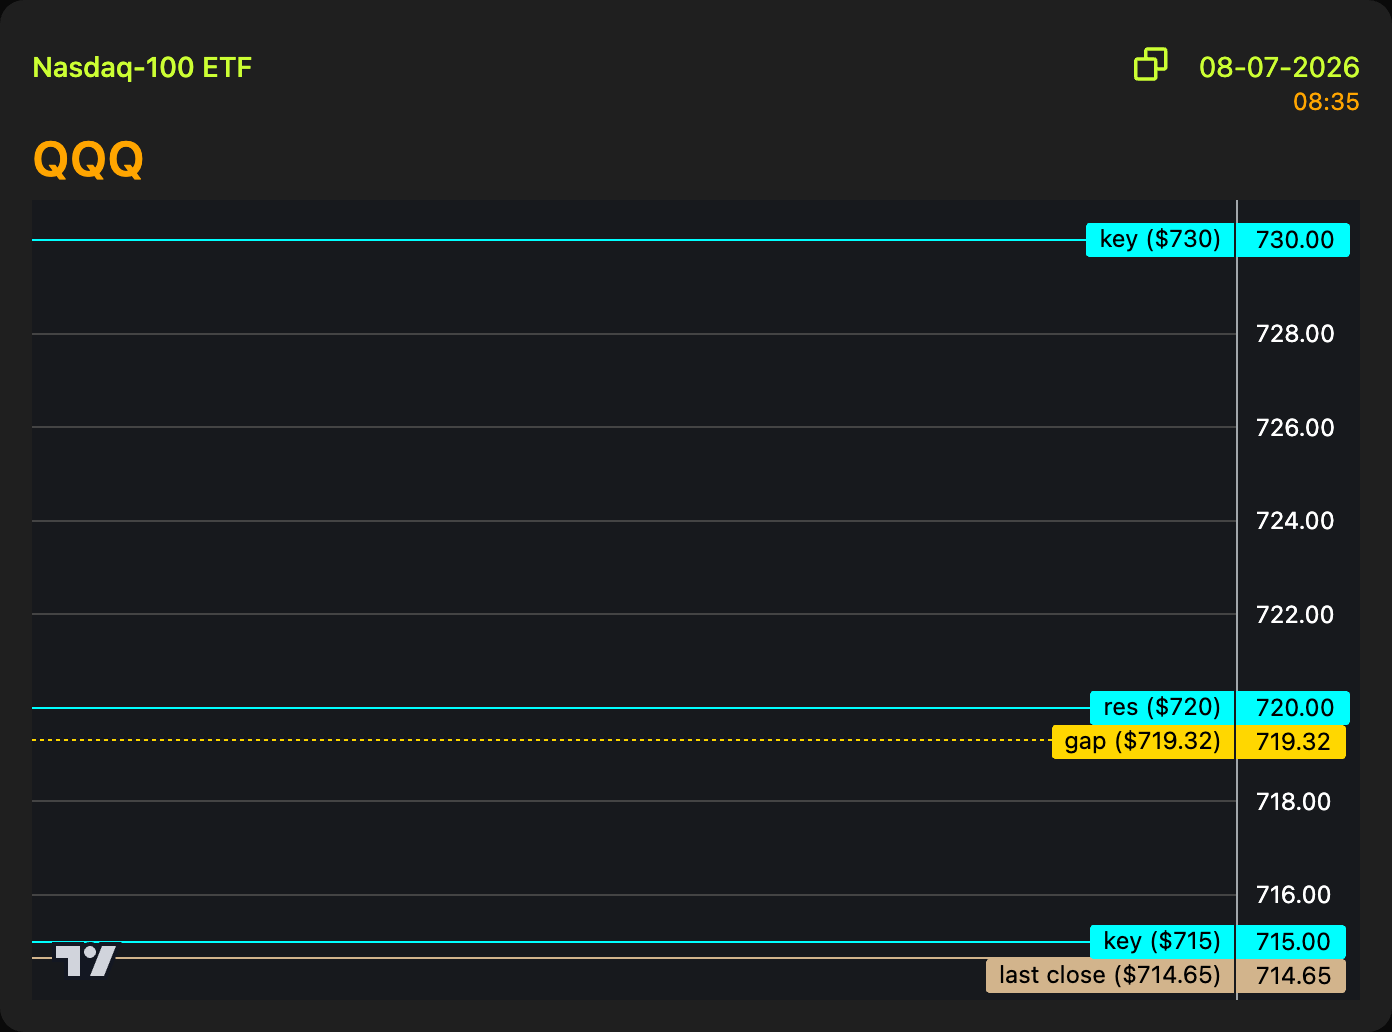Select the gap ($719.32) label
This screenshot has width=1392, height=1032.
(x=1144, y=742)
